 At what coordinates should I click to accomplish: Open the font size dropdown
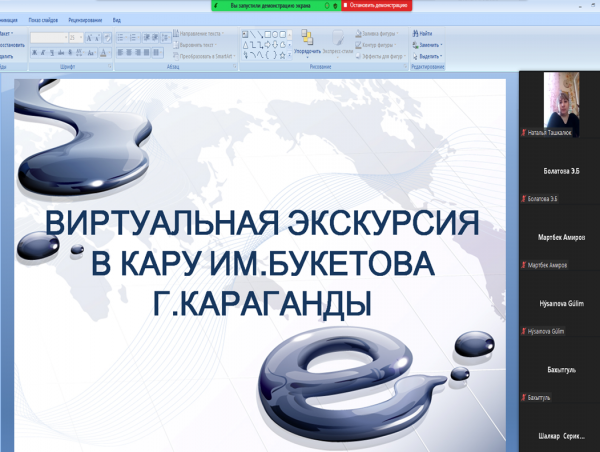click(x=80, y=37)
